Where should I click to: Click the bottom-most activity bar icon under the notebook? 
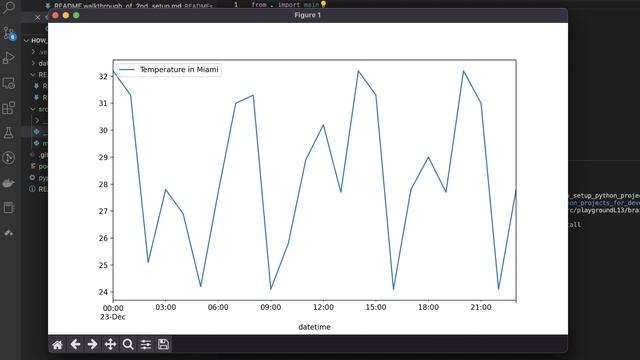[9, 233]
